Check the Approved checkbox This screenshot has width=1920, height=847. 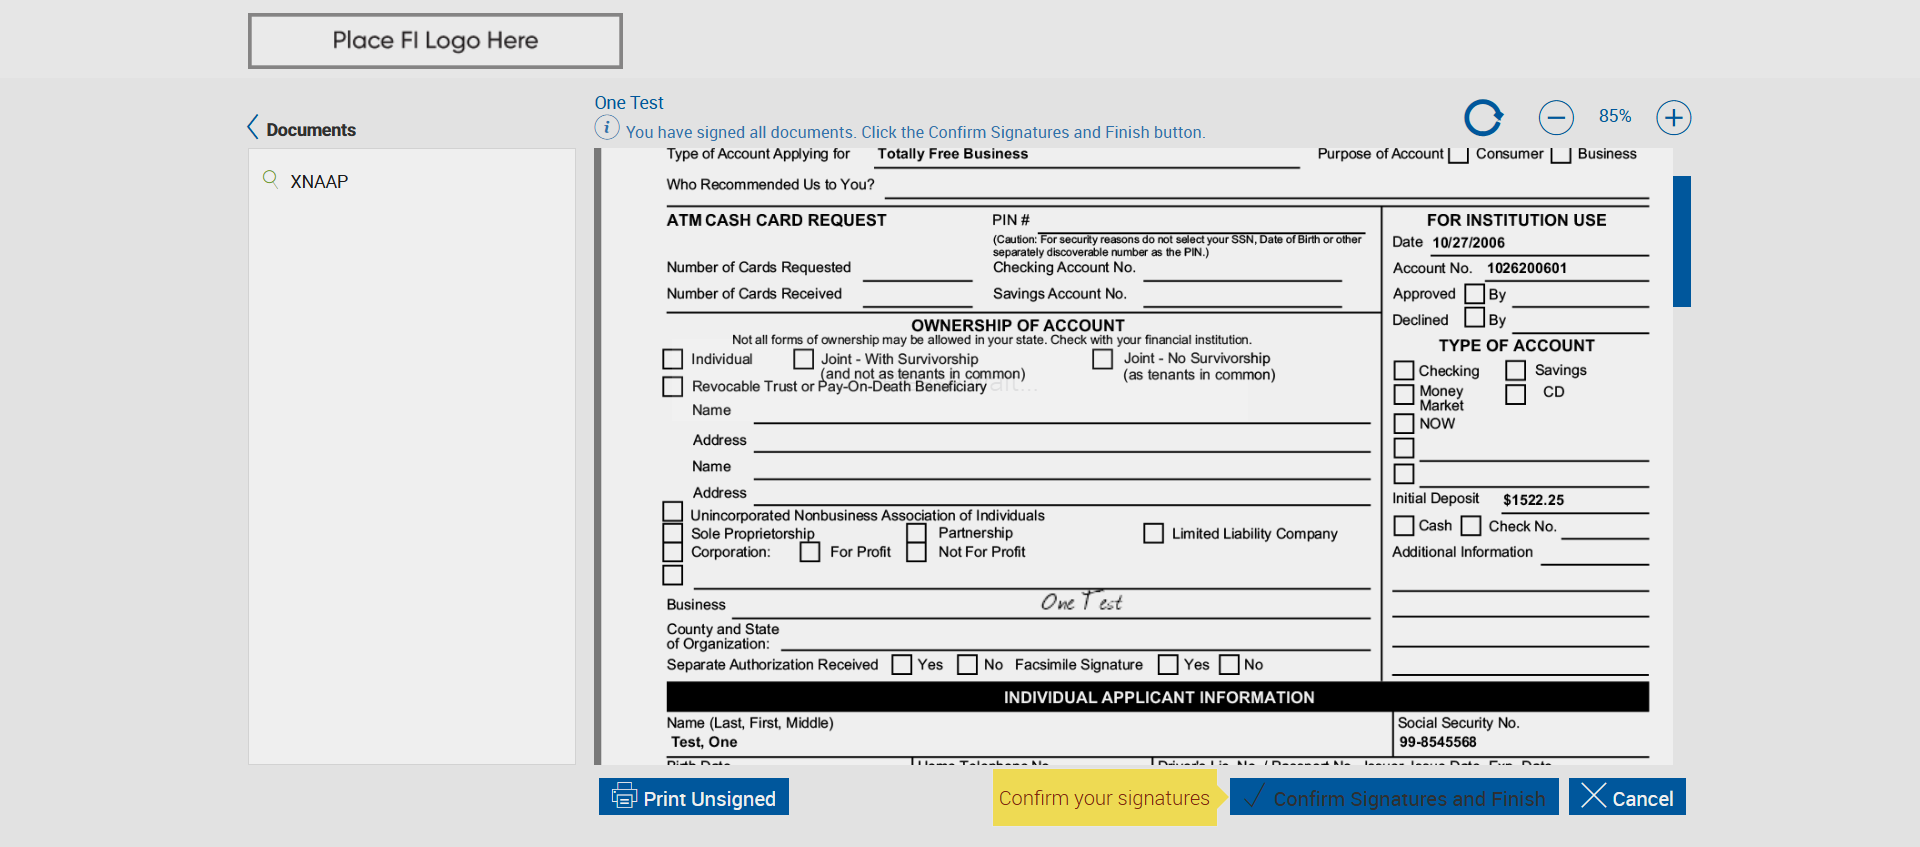1474,294
